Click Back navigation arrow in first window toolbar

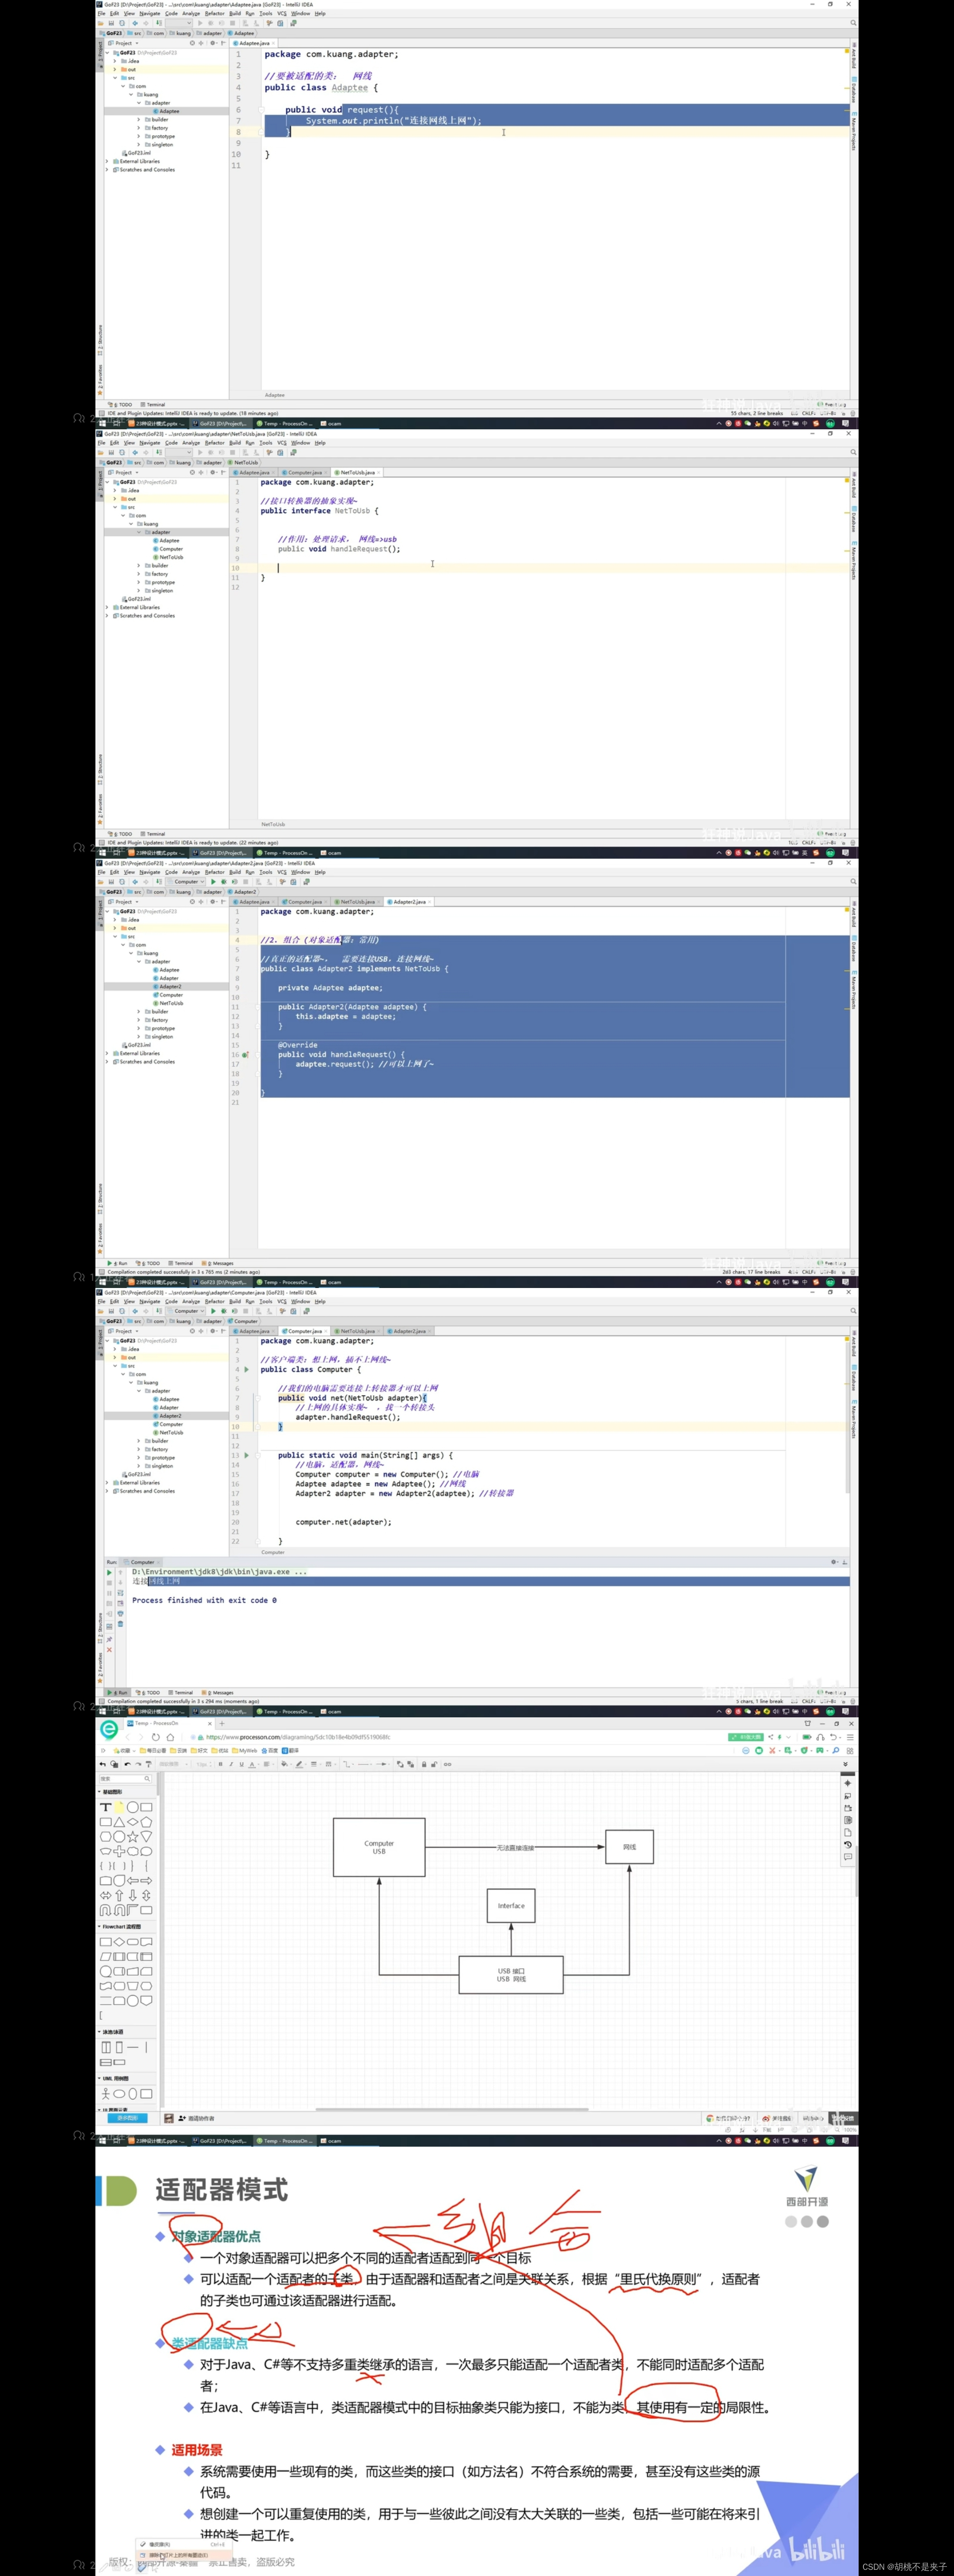135,23
